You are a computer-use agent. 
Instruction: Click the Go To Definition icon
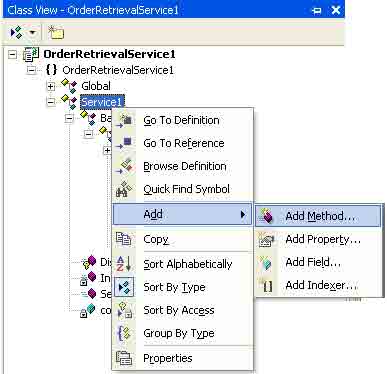tap(124, 121)
